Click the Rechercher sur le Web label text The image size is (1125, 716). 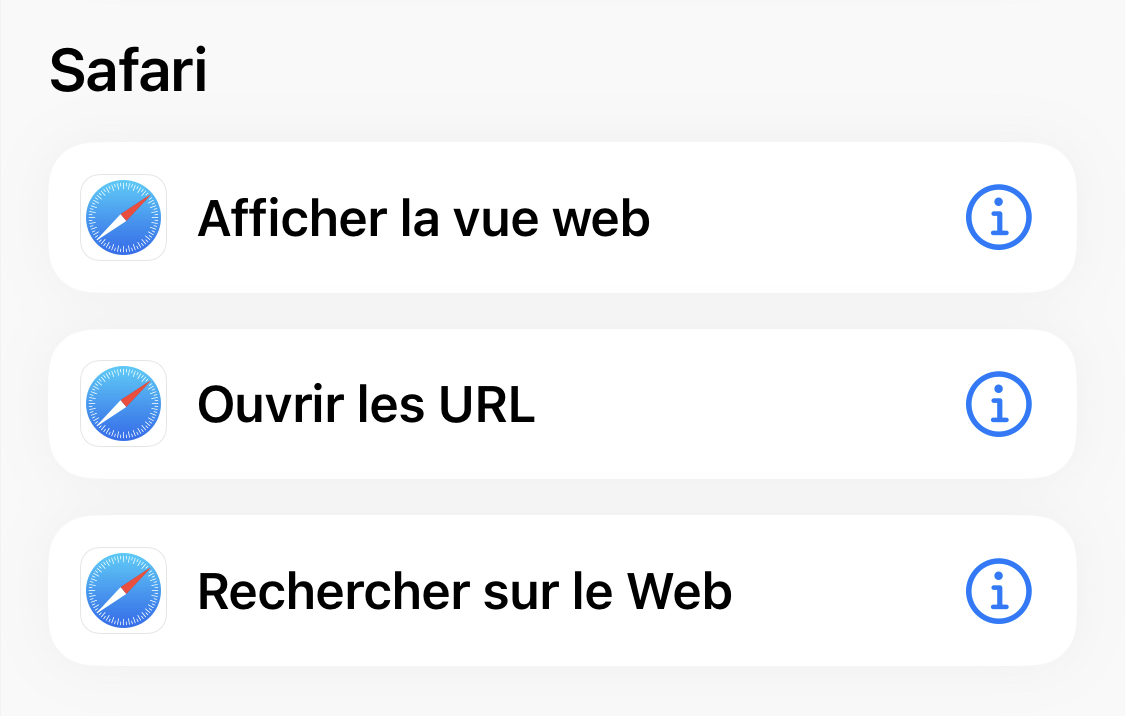464,591
